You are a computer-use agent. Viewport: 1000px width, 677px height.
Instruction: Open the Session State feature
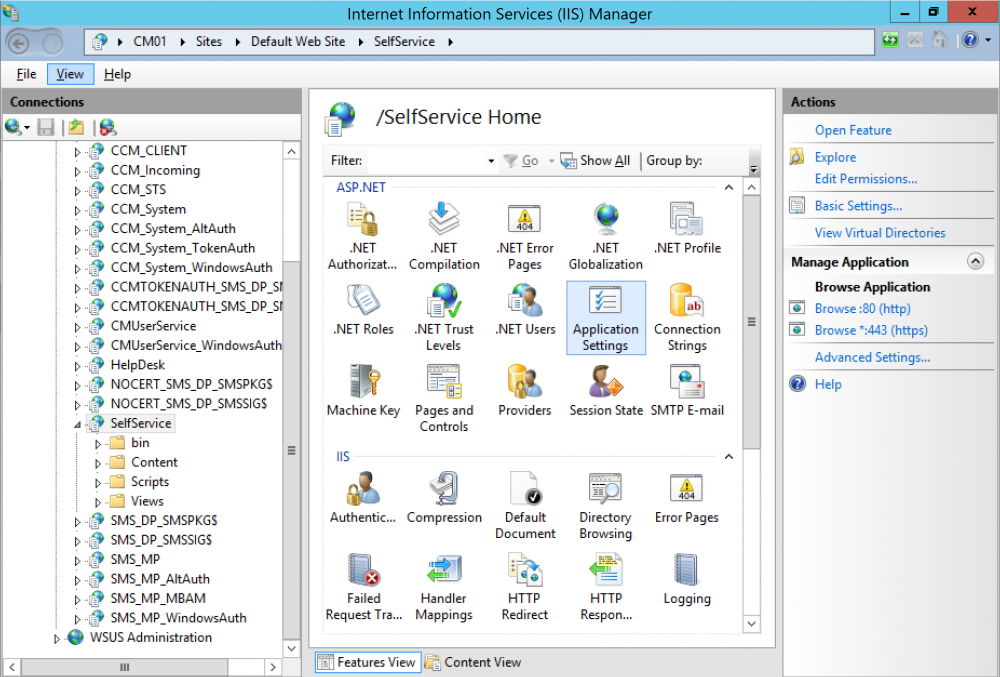point(606,391)
